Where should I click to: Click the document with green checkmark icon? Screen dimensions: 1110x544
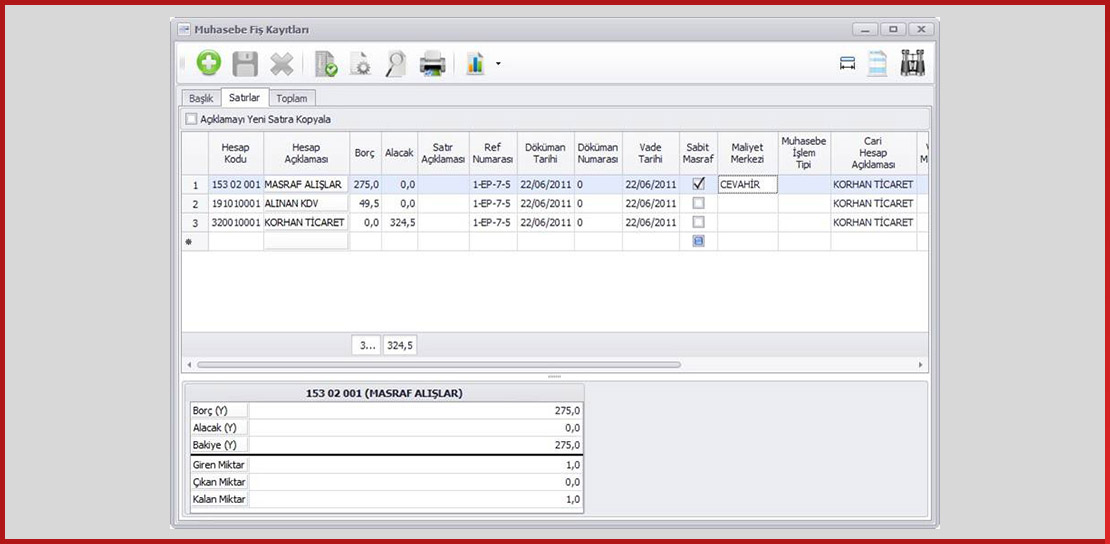(x=325, y=64)
